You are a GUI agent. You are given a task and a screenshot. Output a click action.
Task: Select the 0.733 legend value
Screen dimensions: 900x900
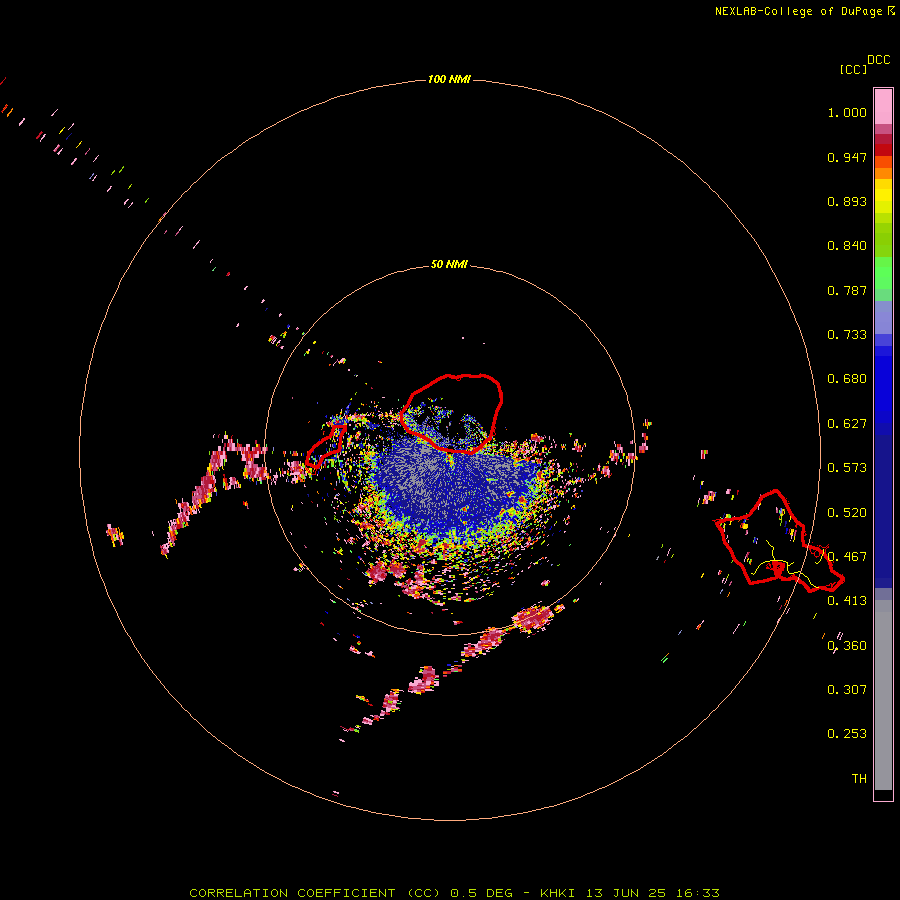pyautogui.click(x=847, y=335)
